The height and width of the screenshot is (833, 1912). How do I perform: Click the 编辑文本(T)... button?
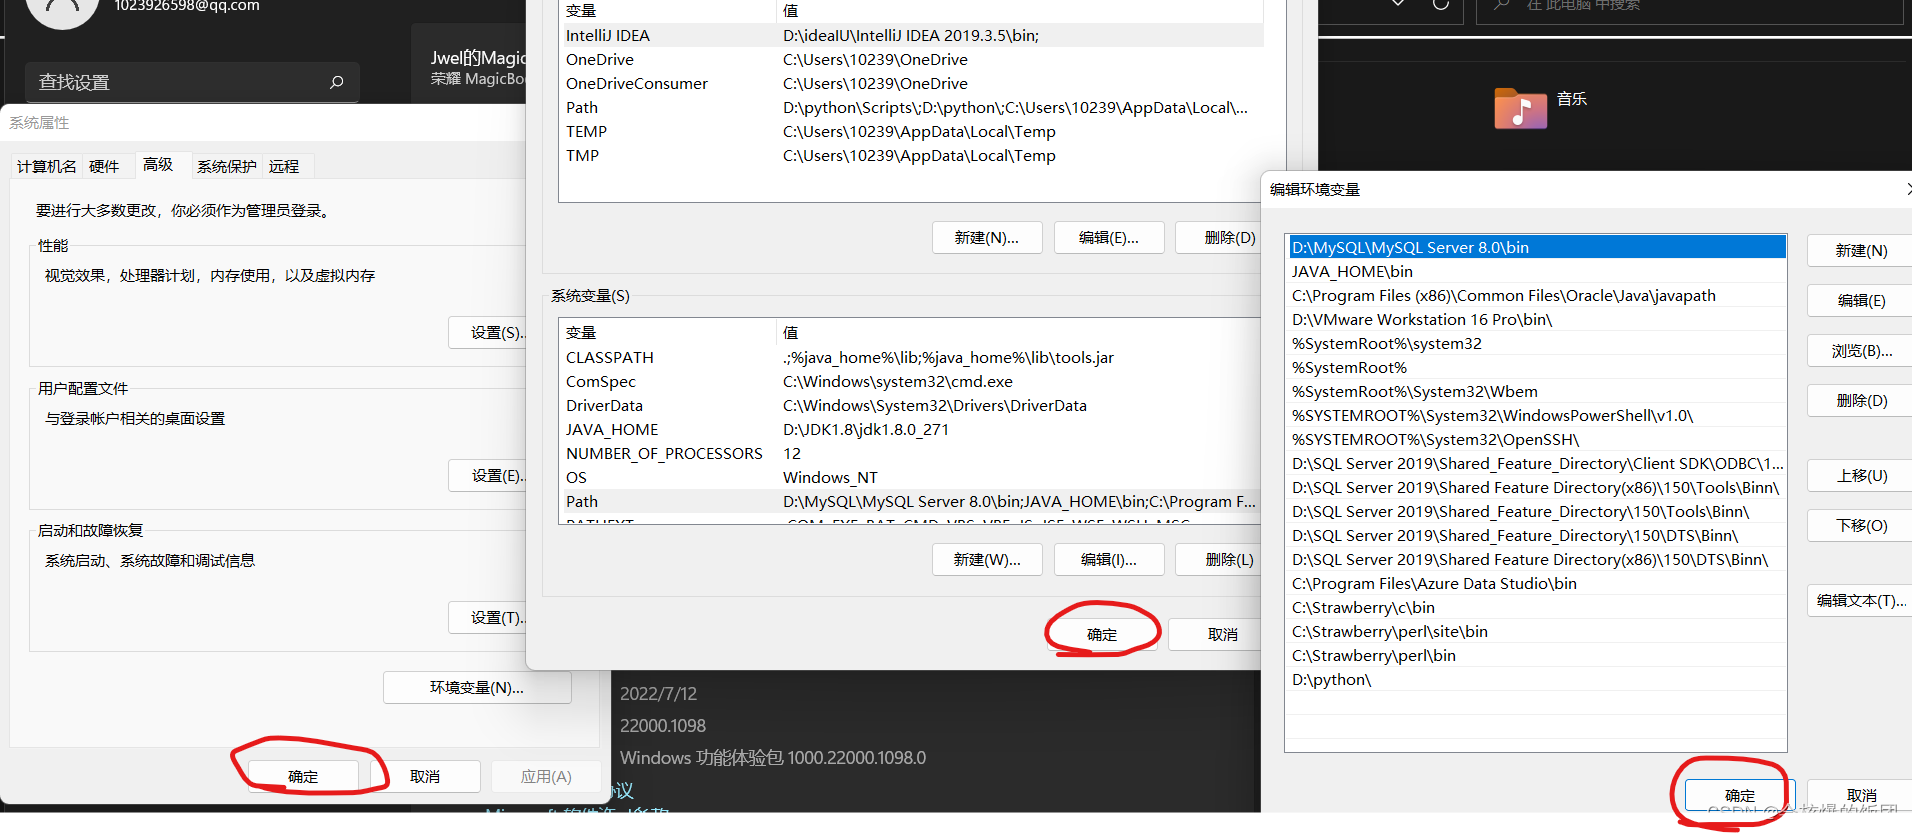tap(1861, 600)
